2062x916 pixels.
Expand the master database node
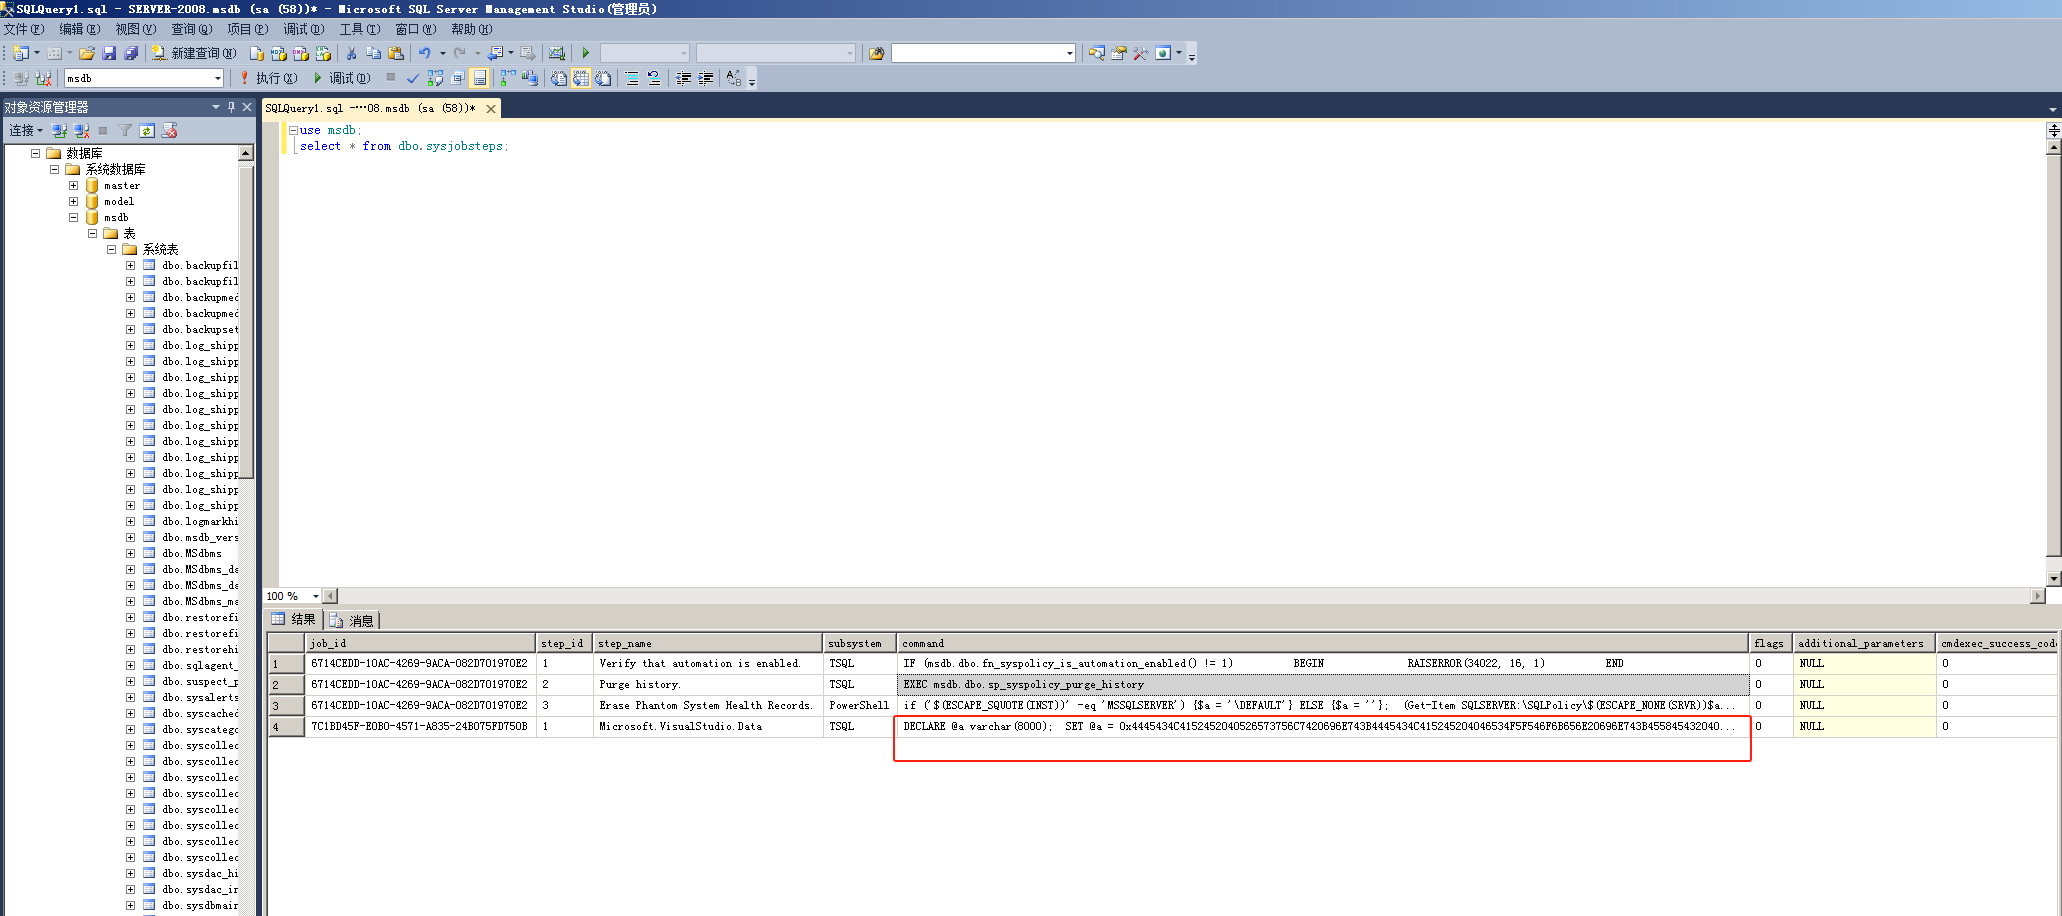73,185
